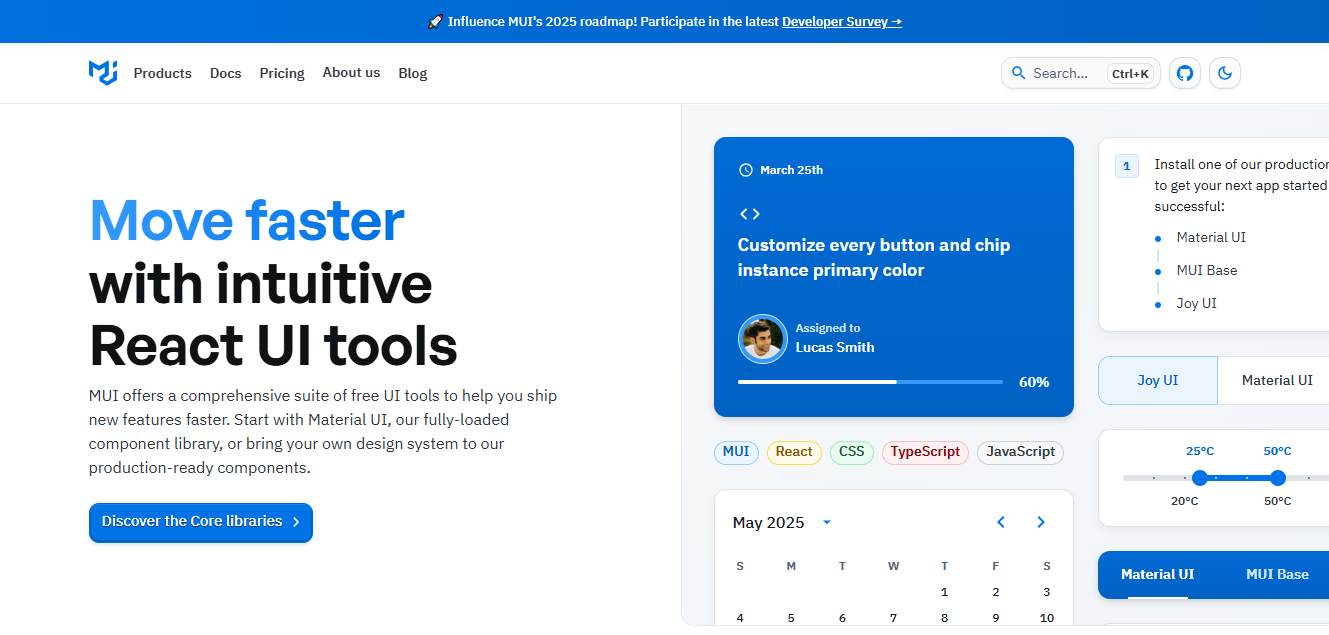Image resolution: width=1329 pixels, height=635 pixels.
Task: Click the clock icon beside March 25th
Action: click(745, 170)
